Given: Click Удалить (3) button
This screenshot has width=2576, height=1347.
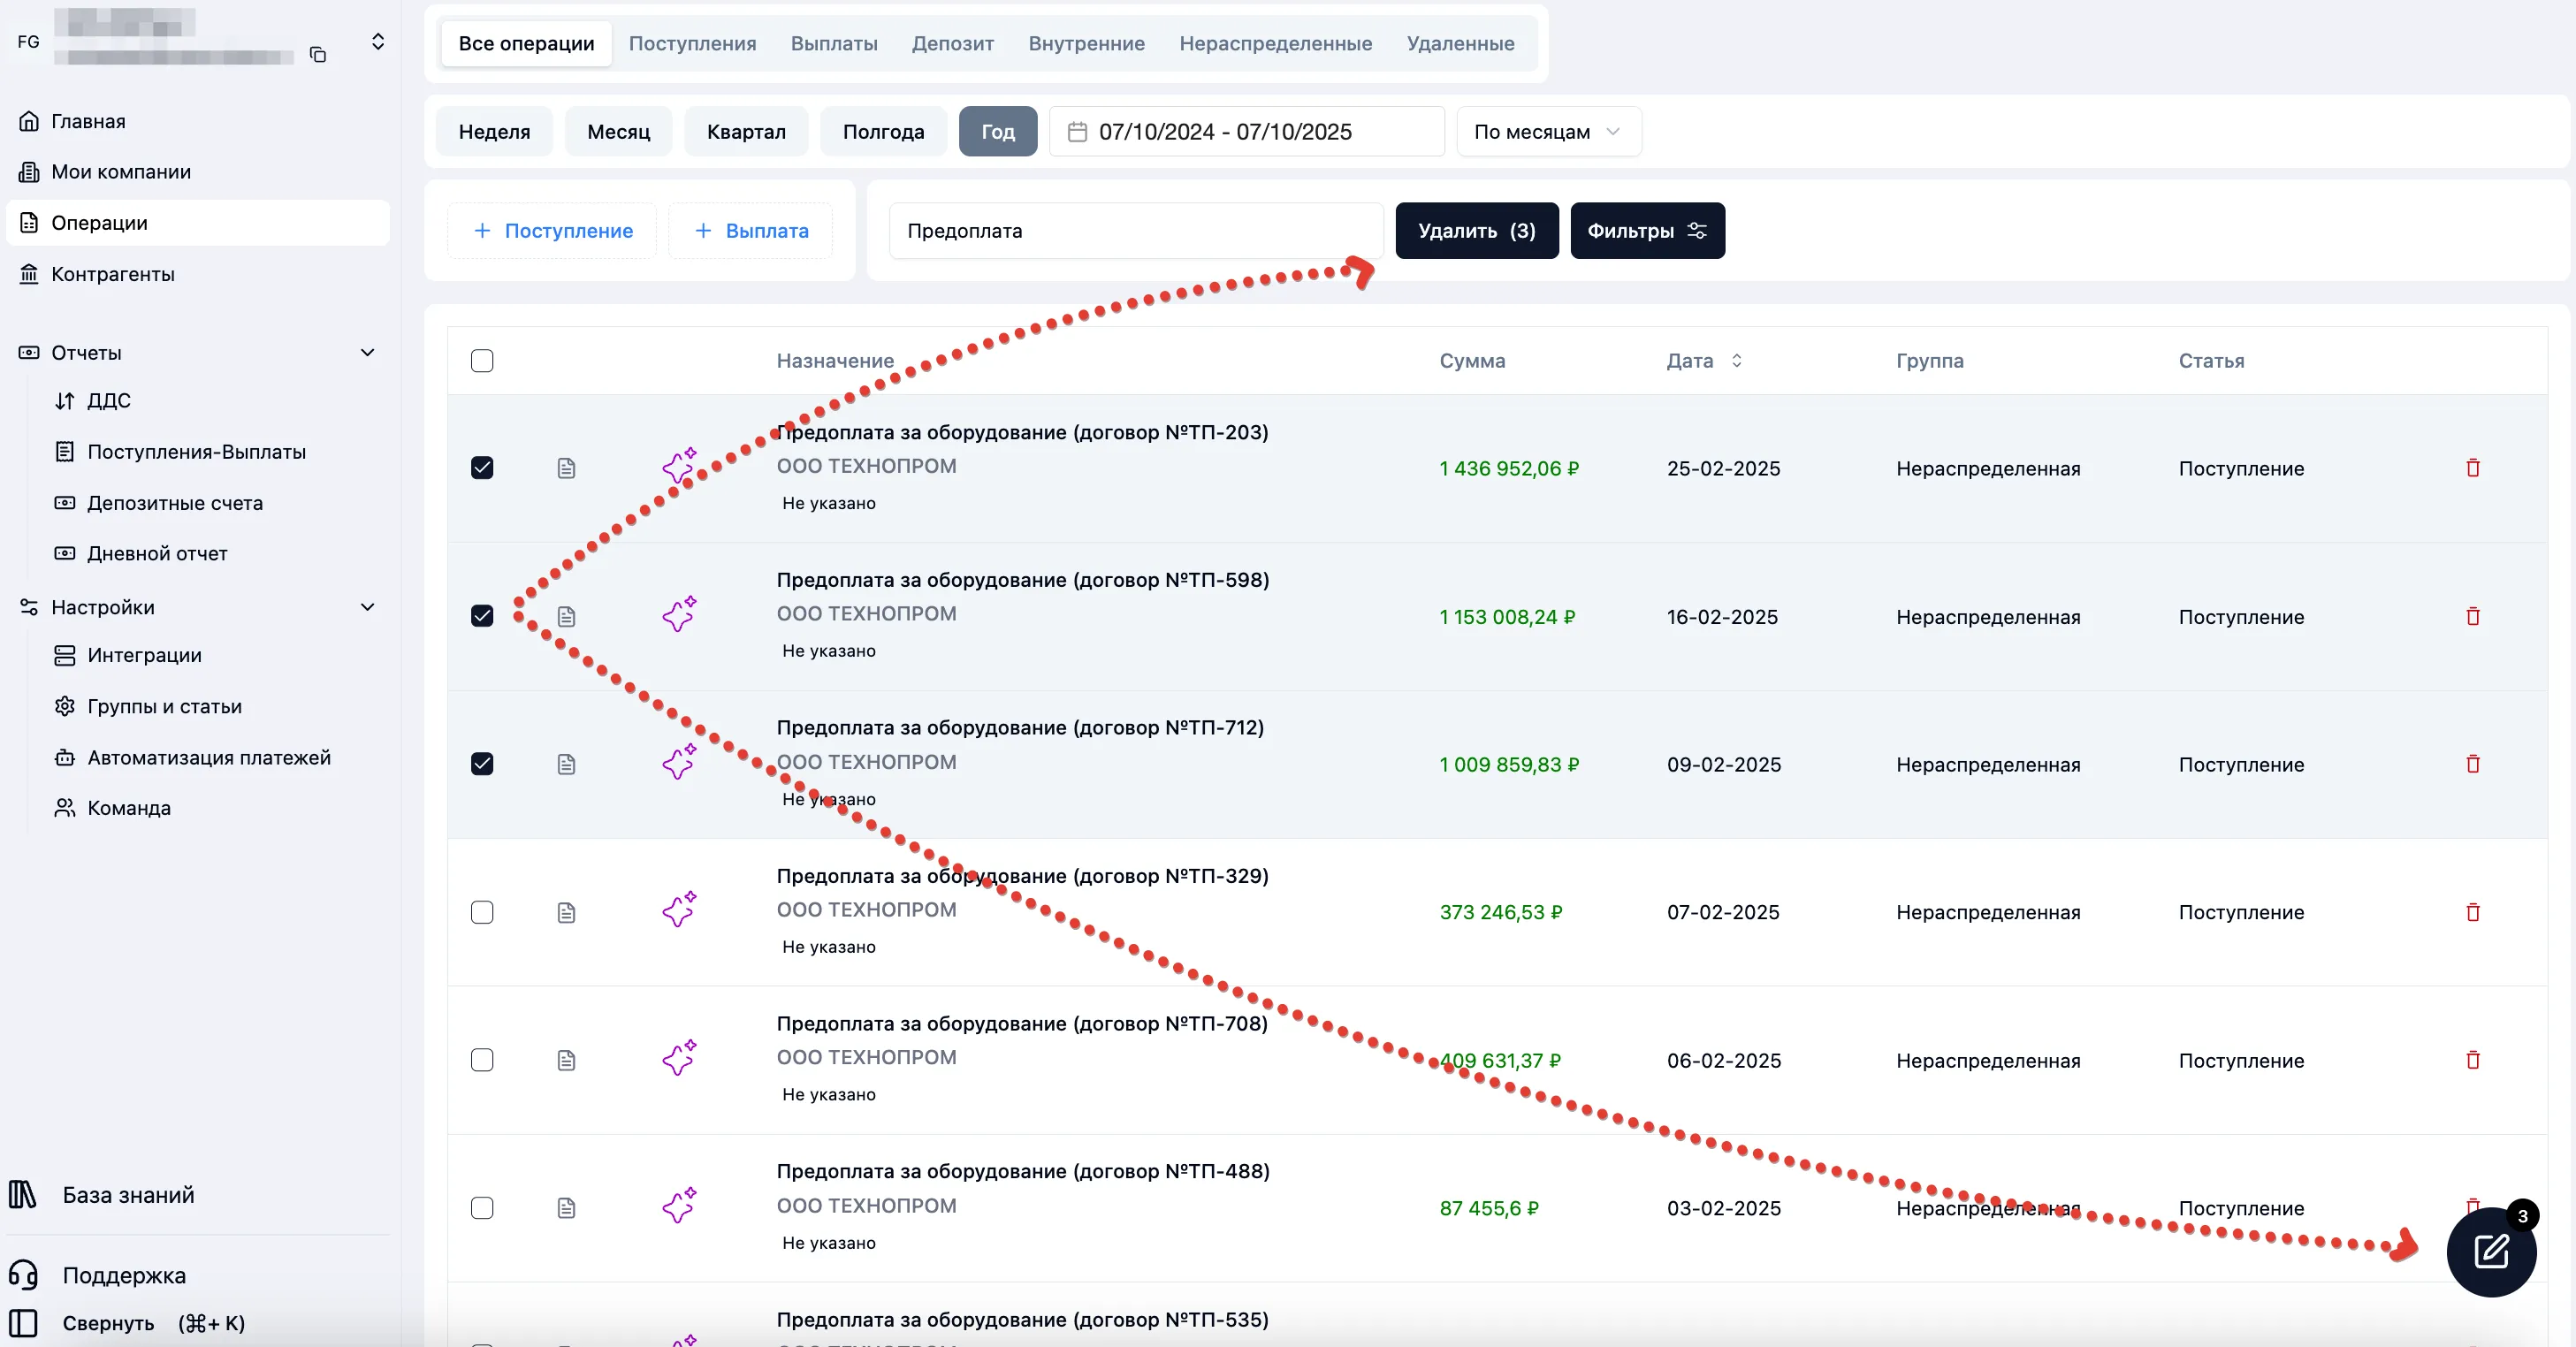Looking at the screenshot, I should [1476, 231].
